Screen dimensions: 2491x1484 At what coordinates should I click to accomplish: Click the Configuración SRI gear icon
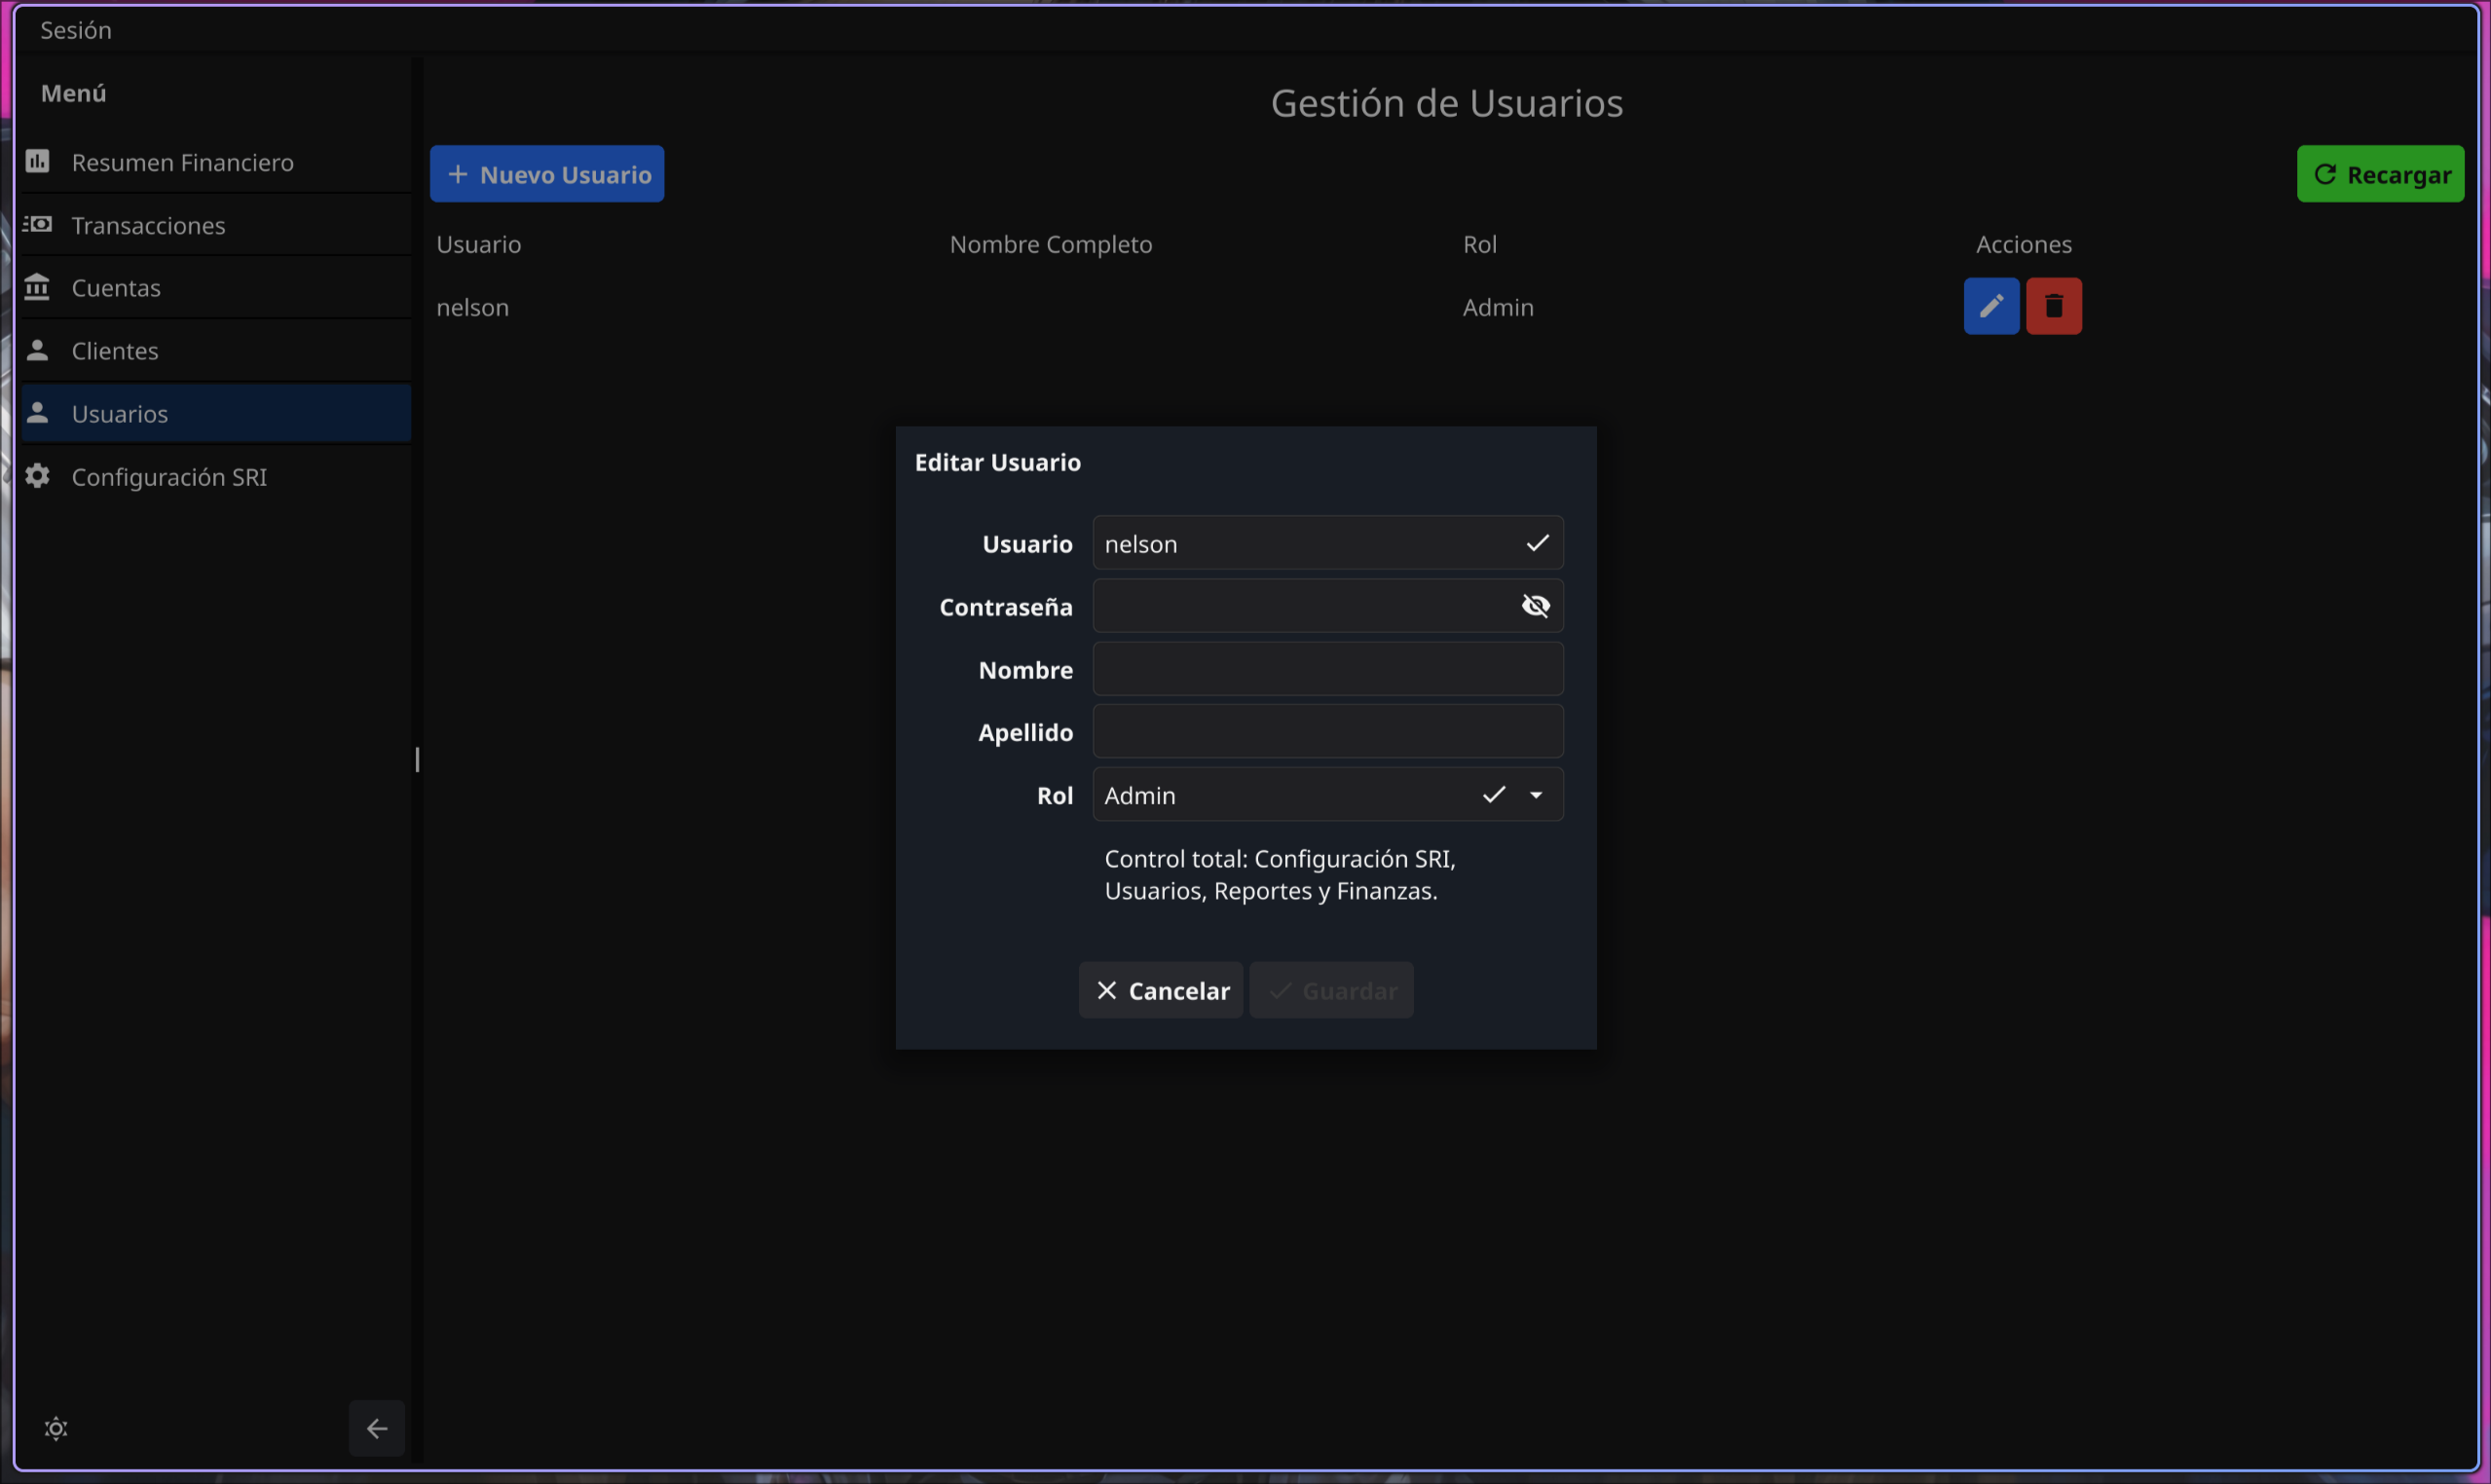point(38,476)
